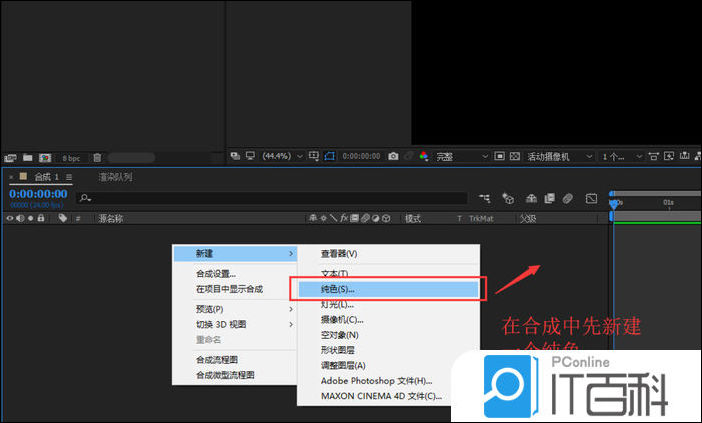
Task: Click the show channel RGB color icon
Action: (x=424, y=157)
